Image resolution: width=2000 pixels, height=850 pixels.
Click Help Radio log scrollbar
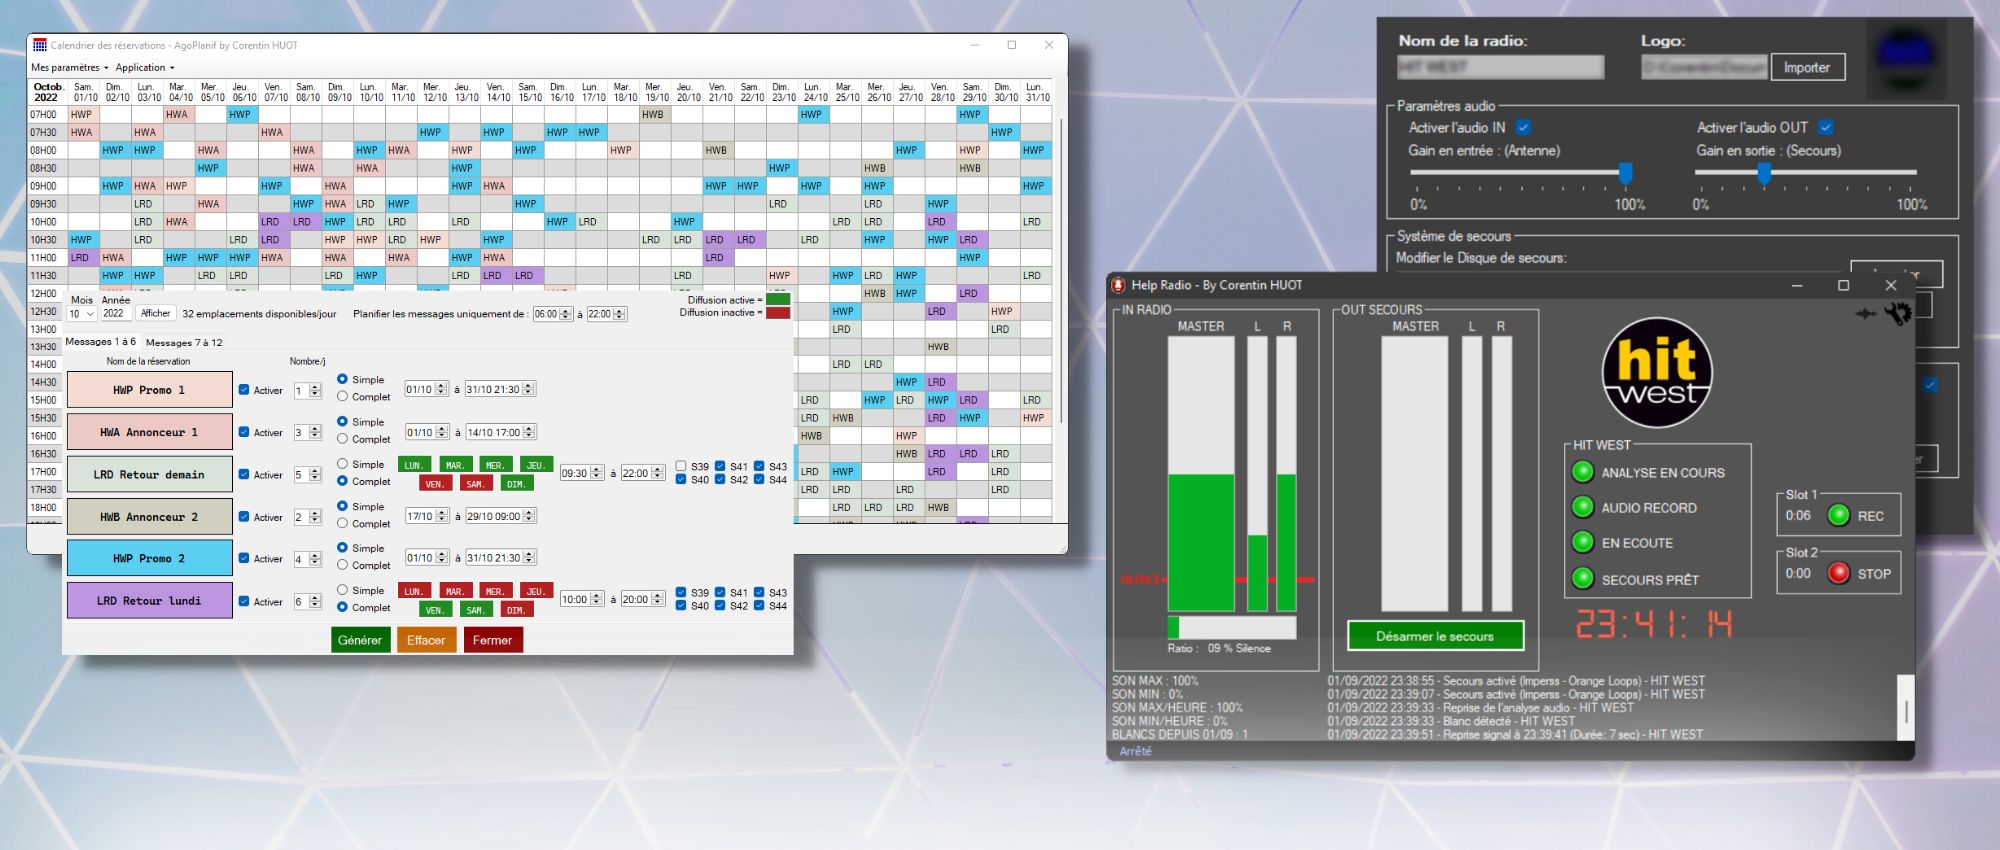[x=1906, y=708]
